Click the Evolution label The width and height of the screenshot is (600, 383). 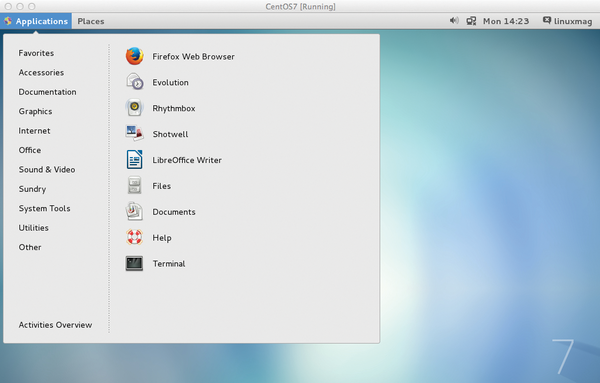click(x=170, y=82)
